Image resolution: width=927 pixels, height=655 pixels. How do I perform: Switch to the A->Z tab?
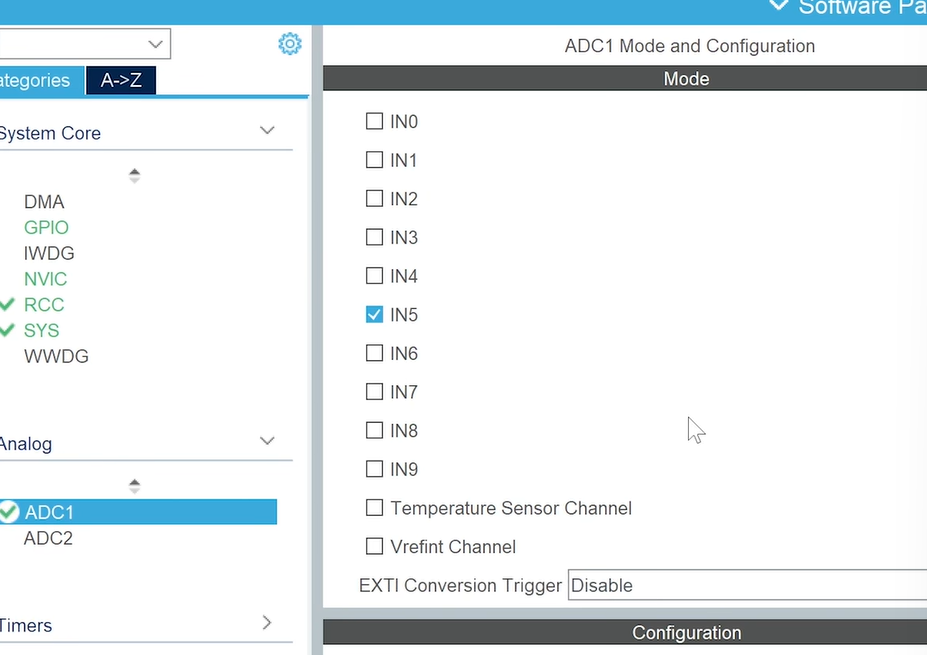[121, 80]
